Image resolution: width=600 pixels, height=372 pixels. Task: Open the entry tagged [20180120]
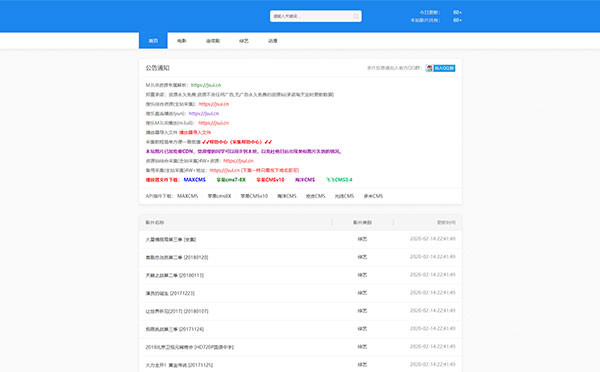(177, 257)
